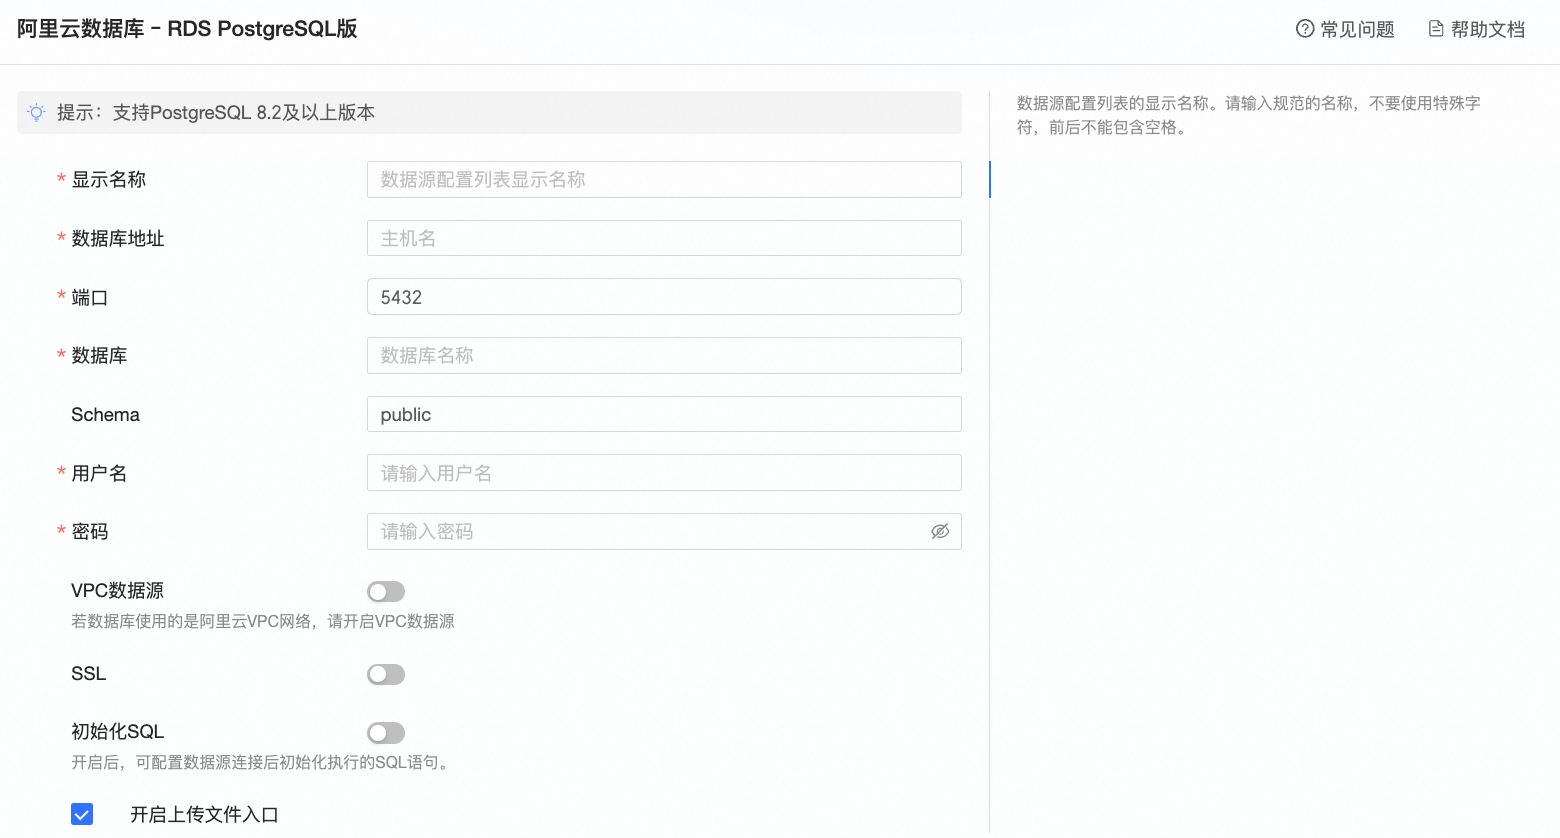Click the 初始化SQL label
The height and width of the screenshot is (838, 1560).
[x=117, y=732]
